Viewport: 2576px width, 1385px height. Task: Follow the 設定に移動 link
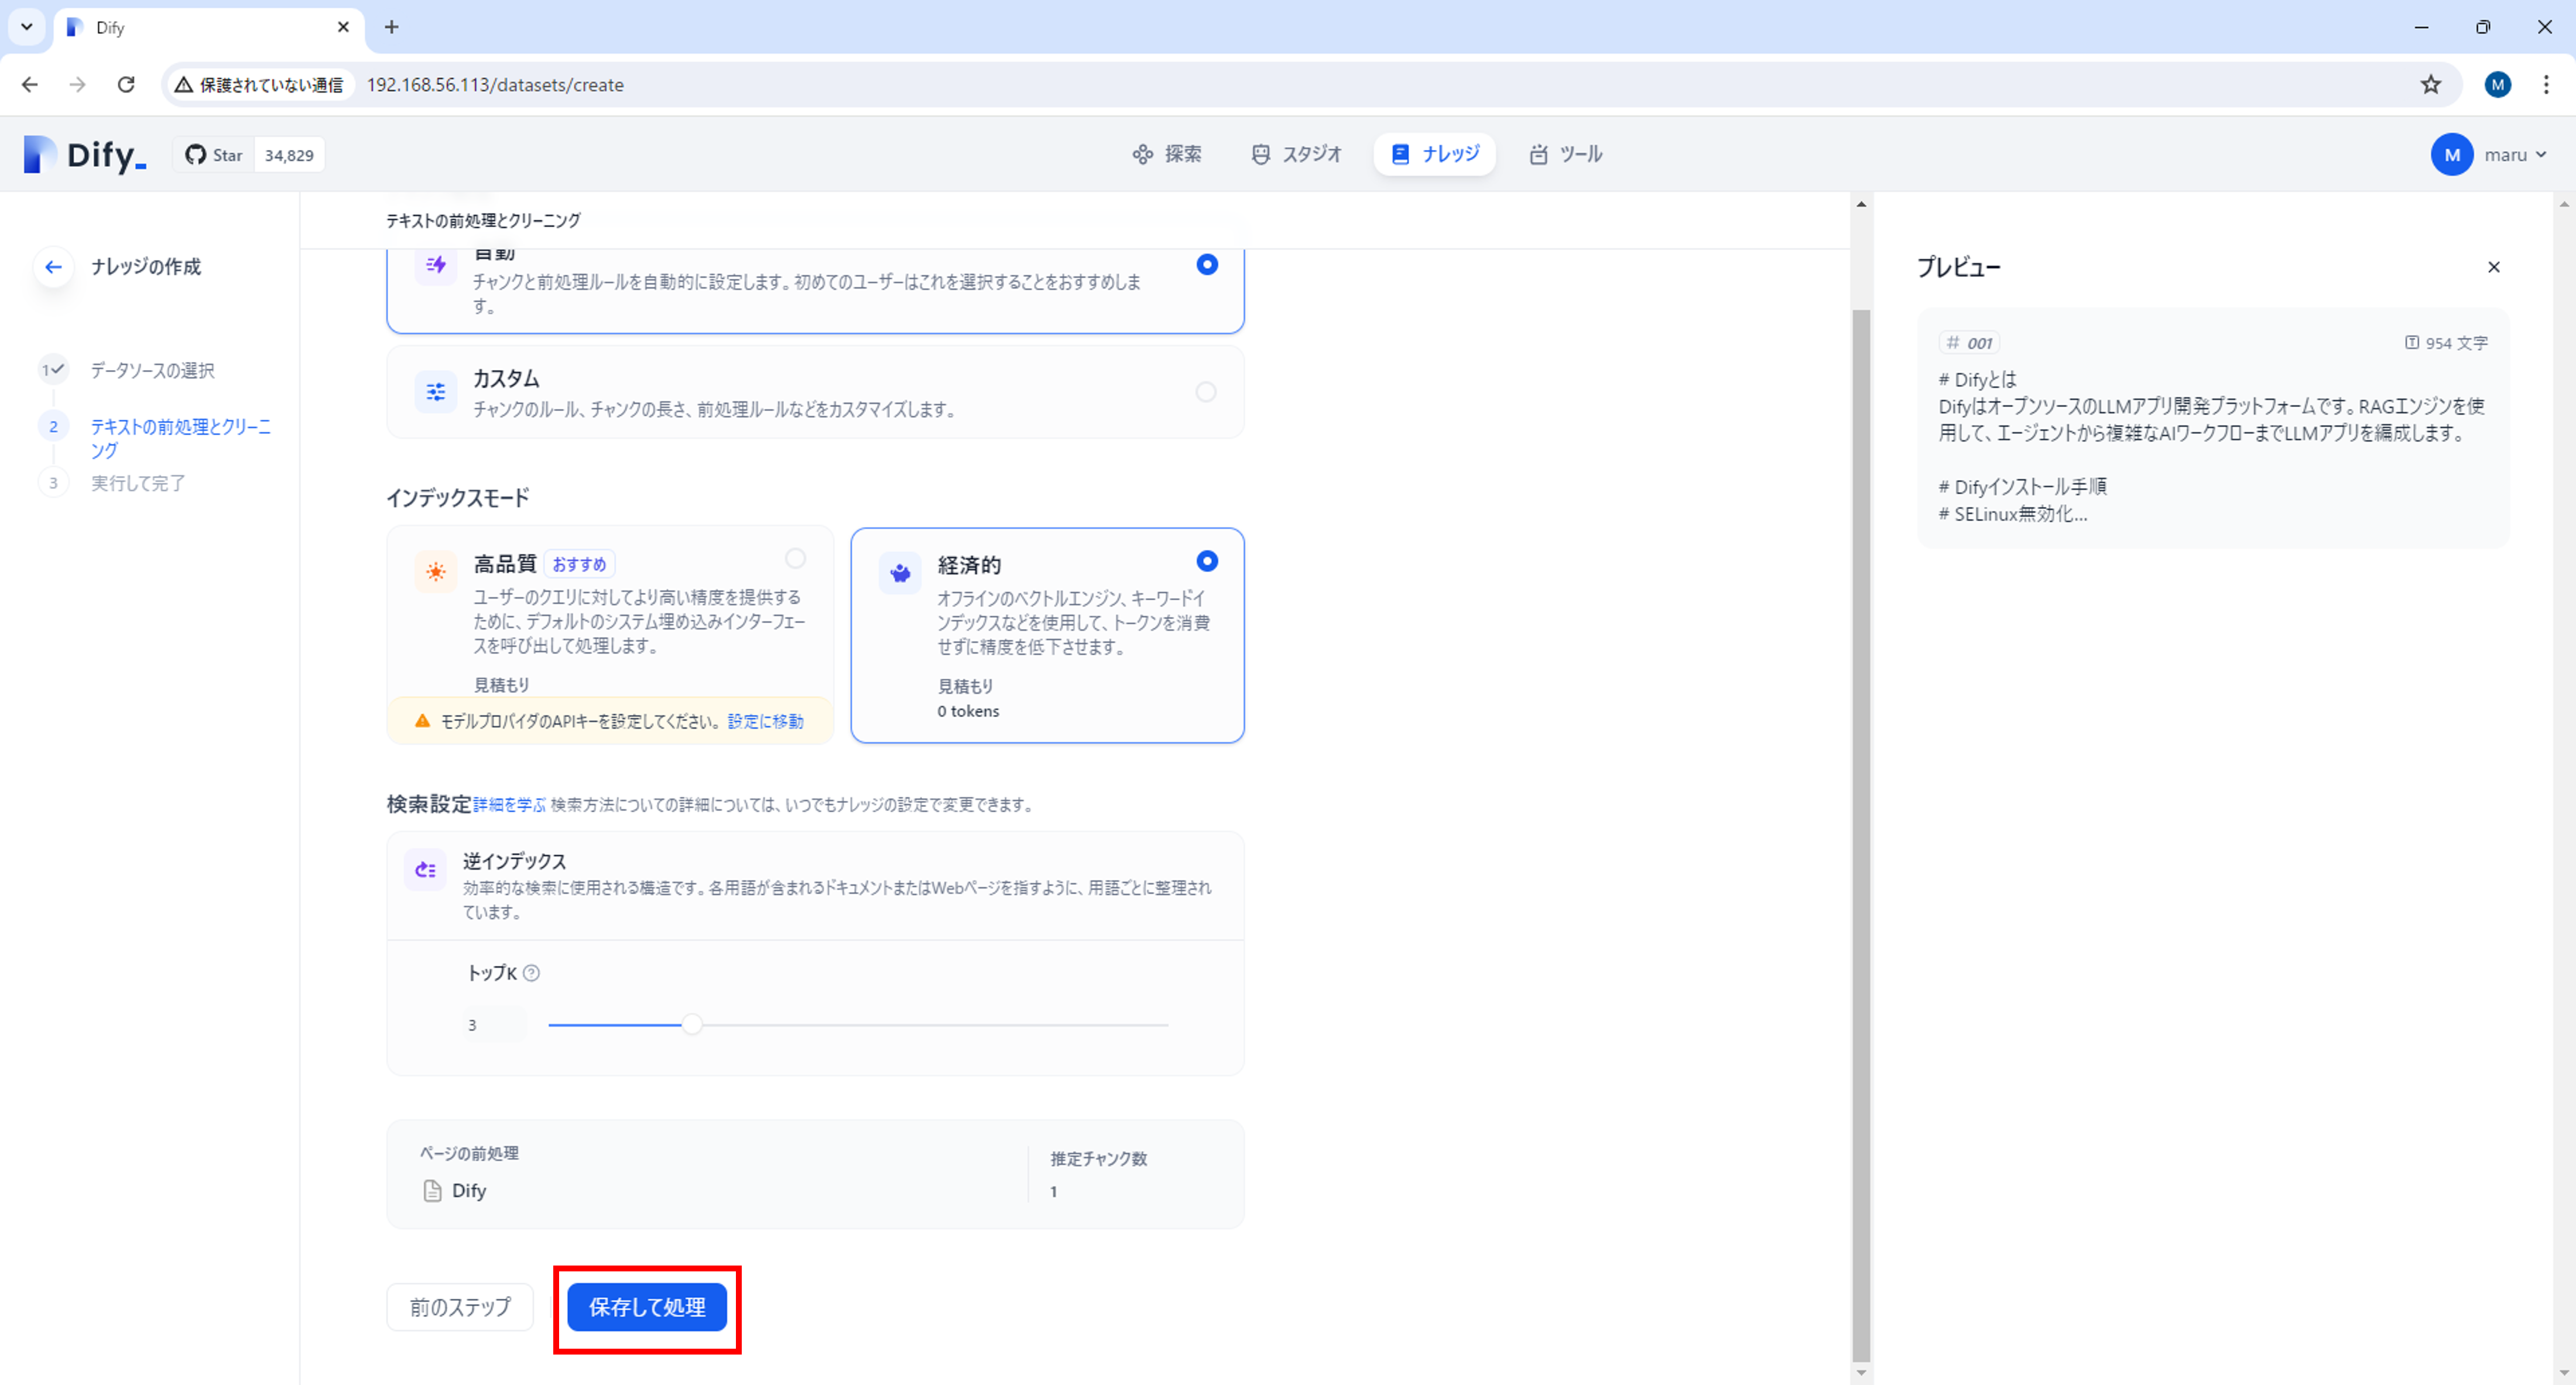tap(765, 721)
